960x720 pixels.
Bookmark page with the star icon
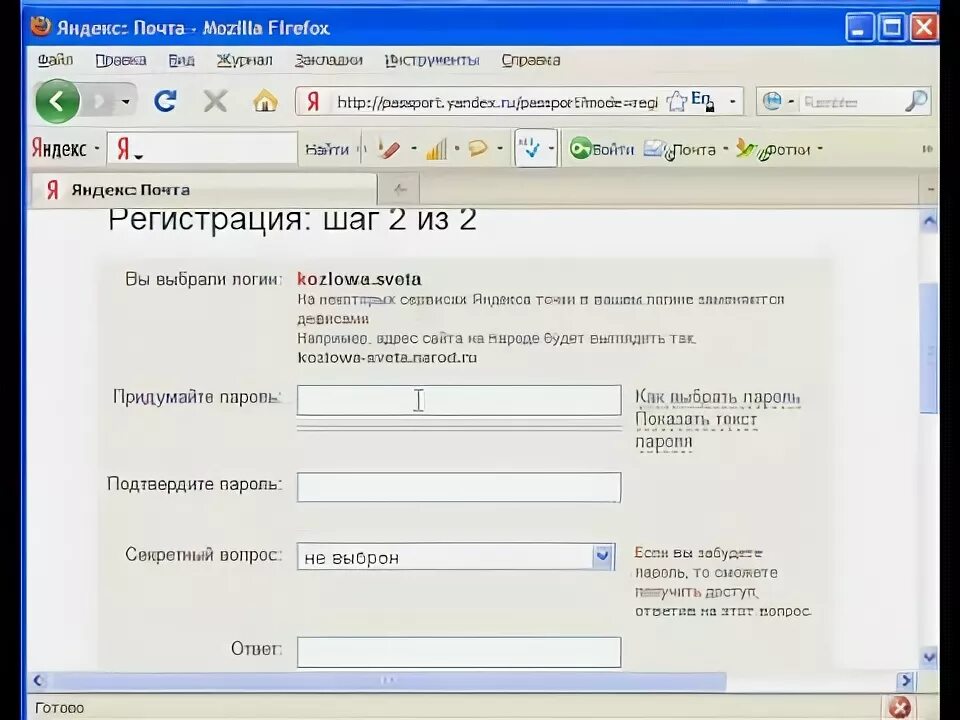point(677,102)
